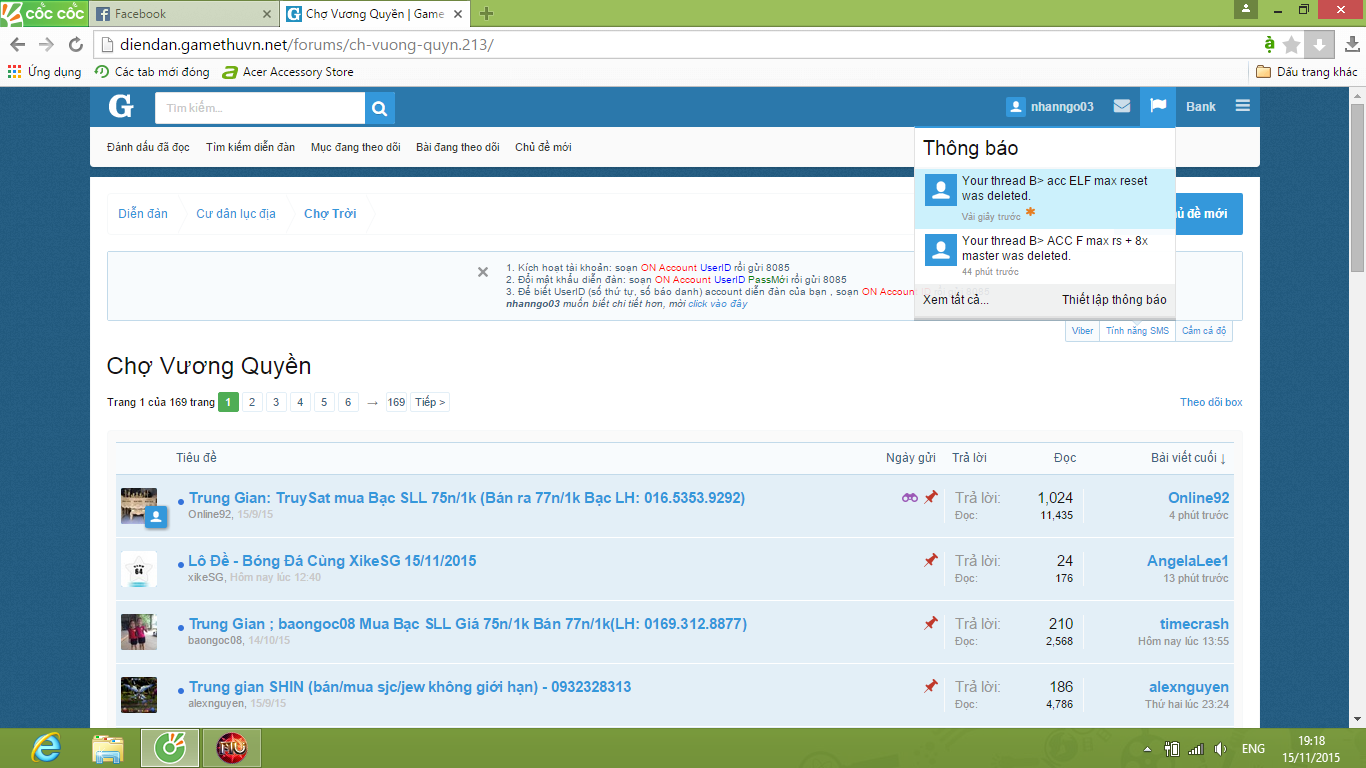Open File Explorer from taskbar
Viewport: 1366px width, 768px height.
pyautogui.click(x=108, y=748)
